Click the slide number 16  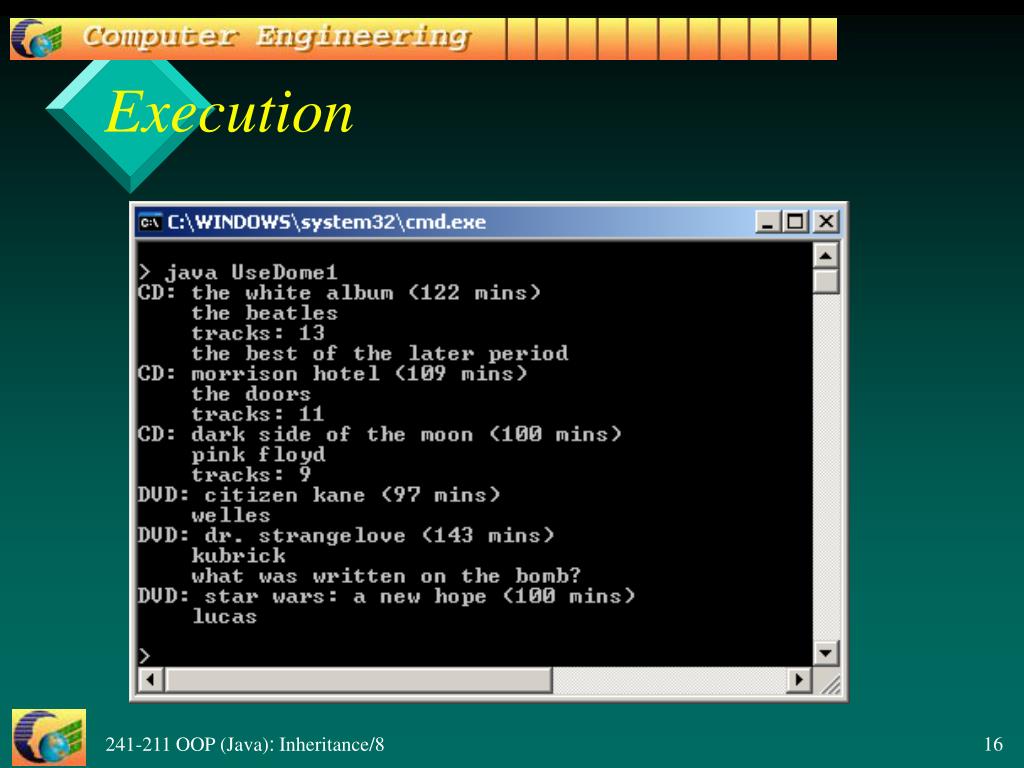pyautogui.click(x=993, y=744)
